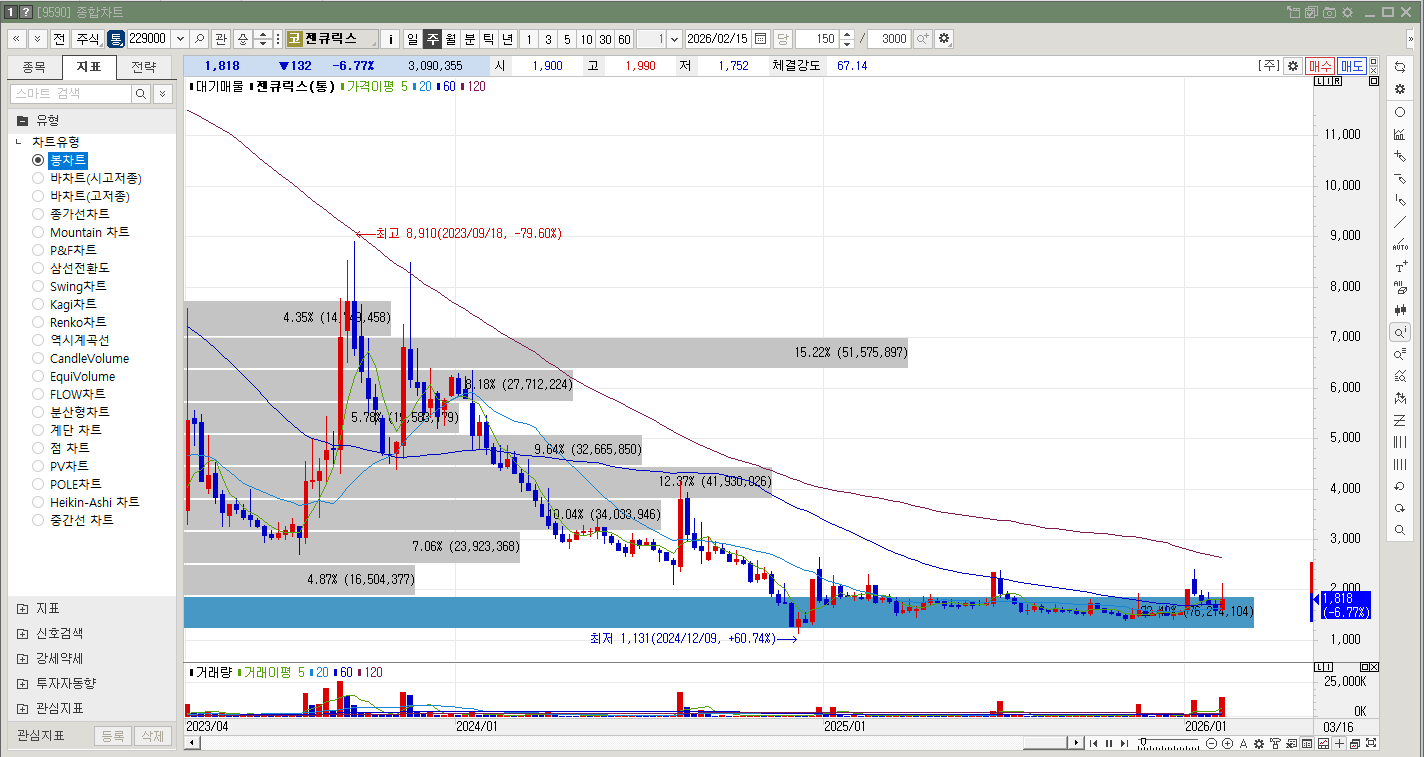Select the text annotation tool
Screen dimensions: 1424x757
point(1400,267)
